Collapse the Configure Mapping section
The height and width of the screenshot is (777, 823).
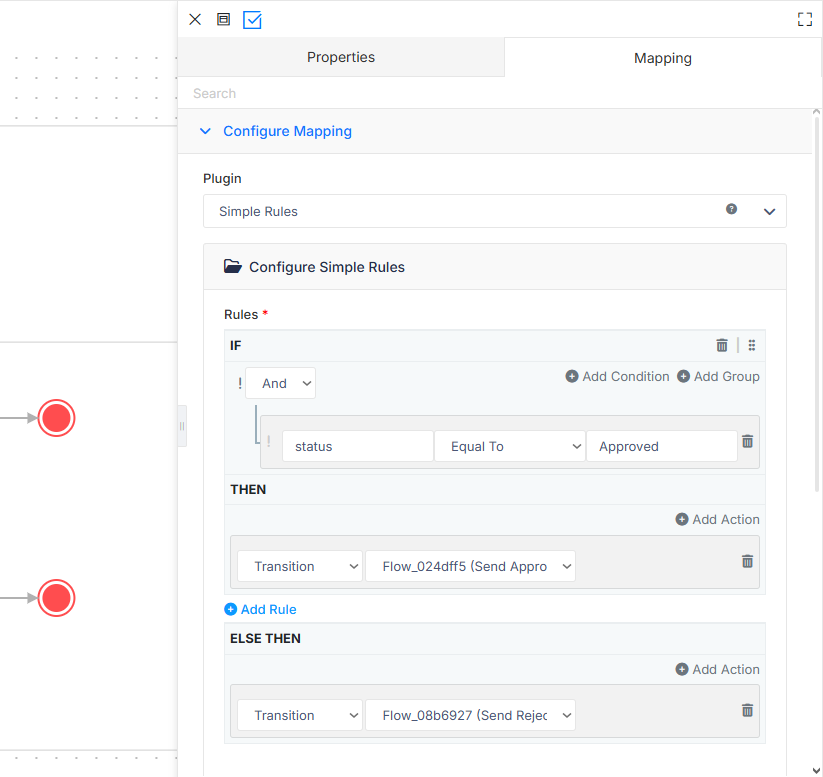(205, 131)
